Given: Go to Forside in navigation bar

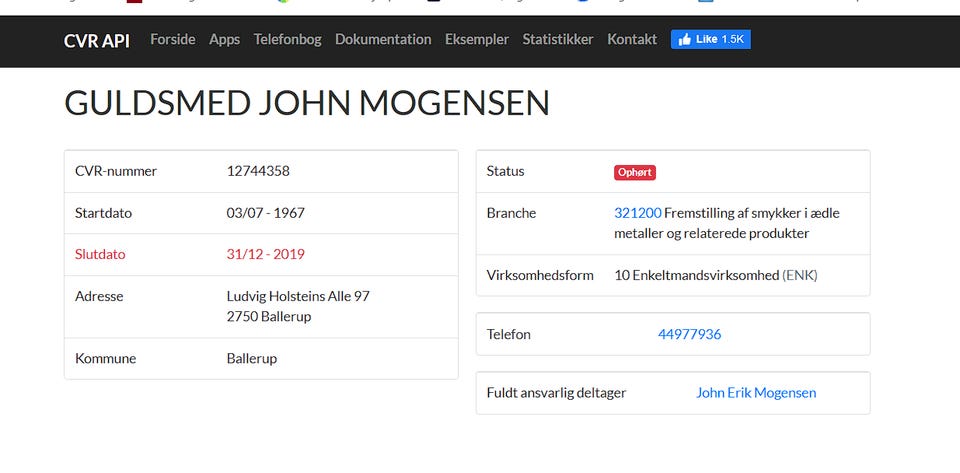Looking at the screenshot, I should pyautogui.click(x=173, y=39).
